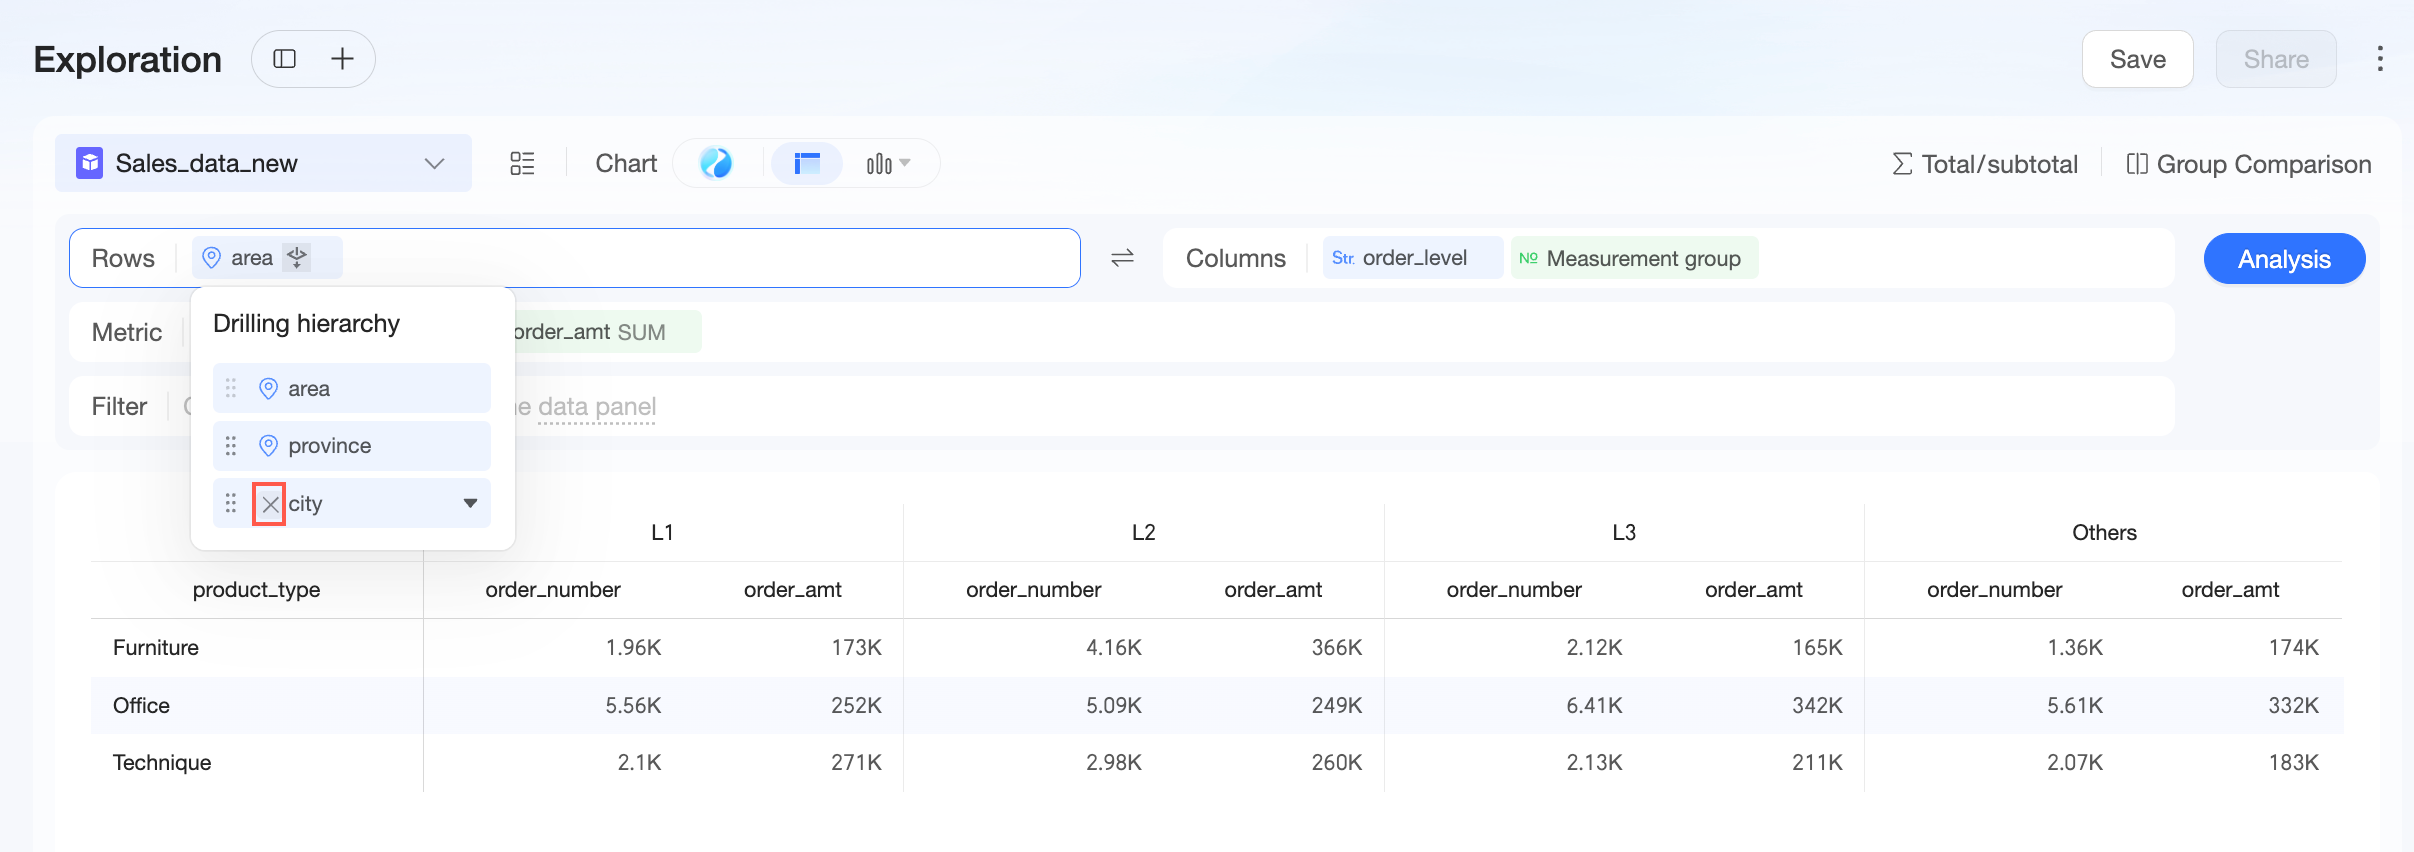Enable Group Comparison
Screen dimensions: 2414x852
pos(2248,164)
